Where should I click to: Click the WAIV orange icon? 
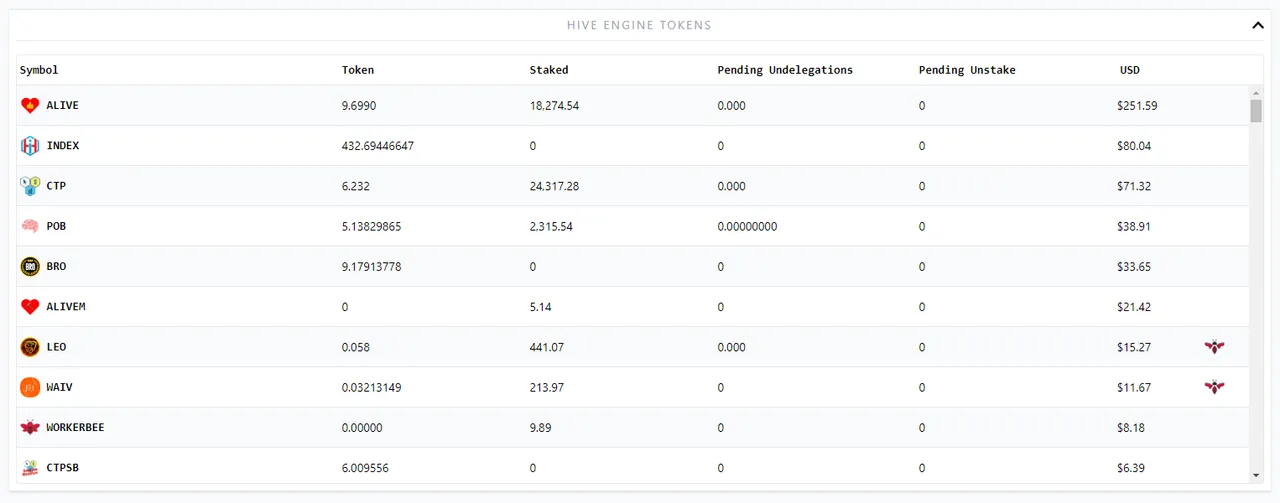coord(30,387)
